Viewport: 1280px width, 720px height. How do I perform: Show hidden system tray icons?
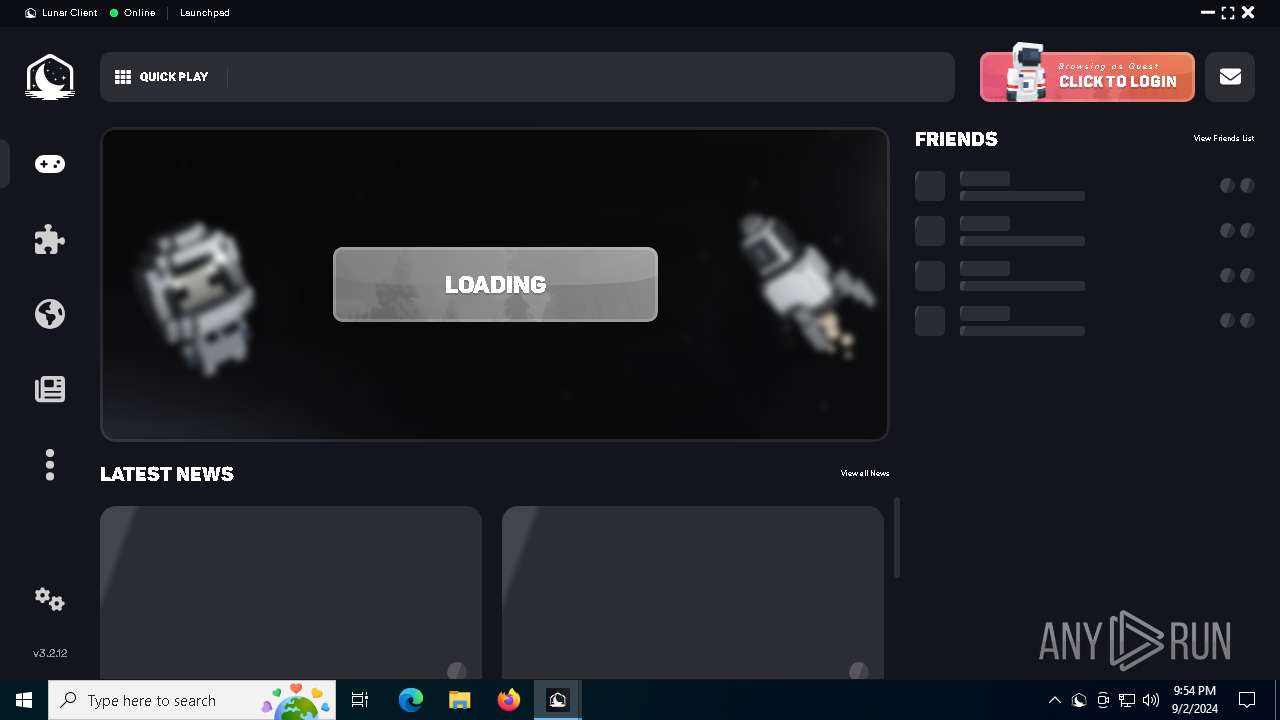[x=1054, y=700]
